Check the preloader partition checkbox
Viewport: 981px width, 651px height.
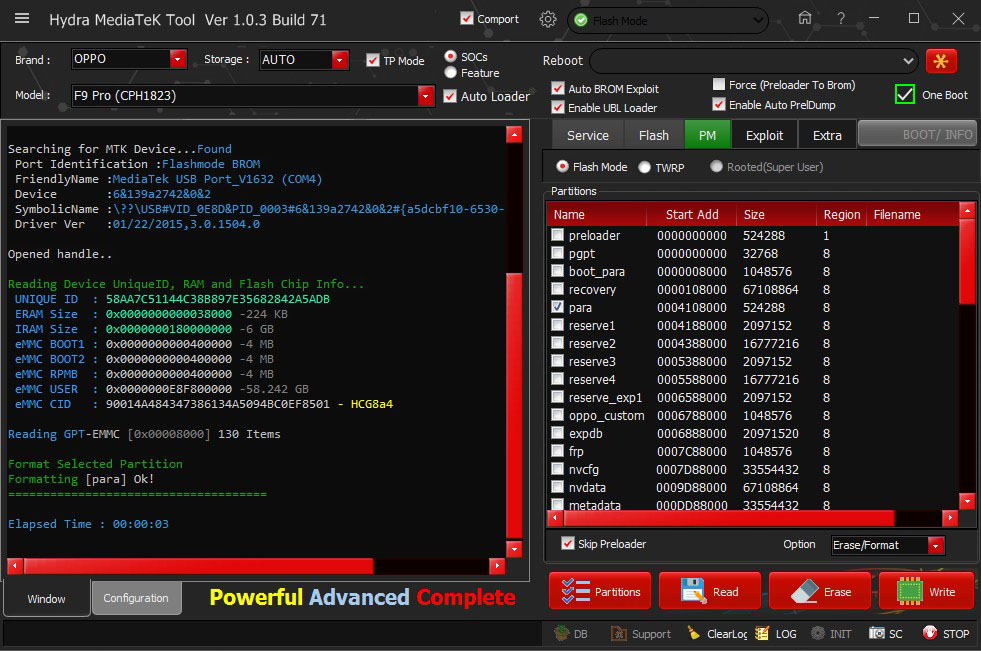coord(557,235)
